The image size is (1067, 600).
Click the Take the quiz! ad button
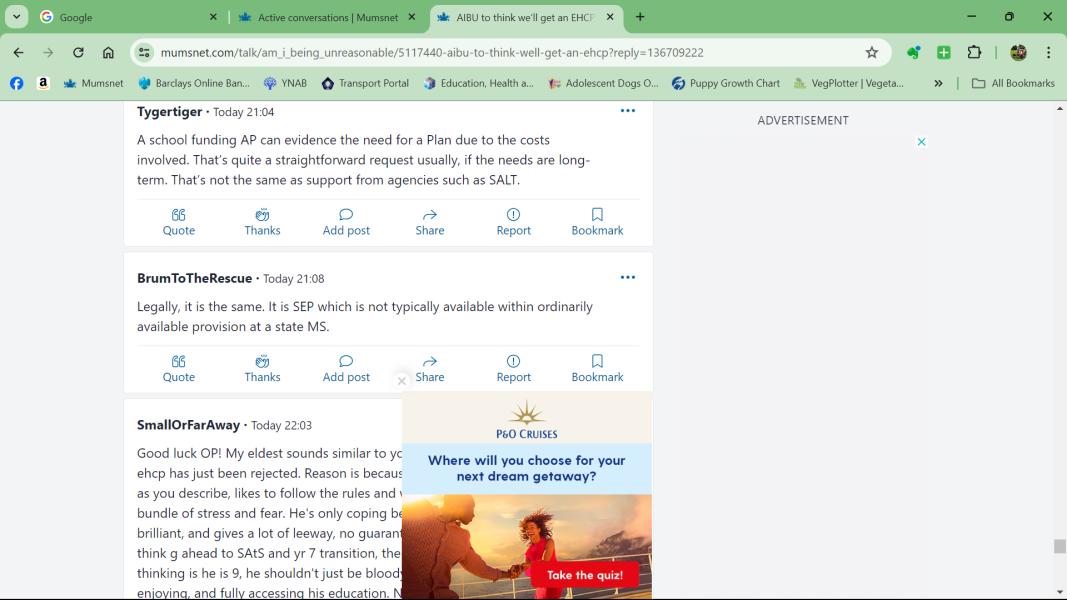click(x=584, y=575)
